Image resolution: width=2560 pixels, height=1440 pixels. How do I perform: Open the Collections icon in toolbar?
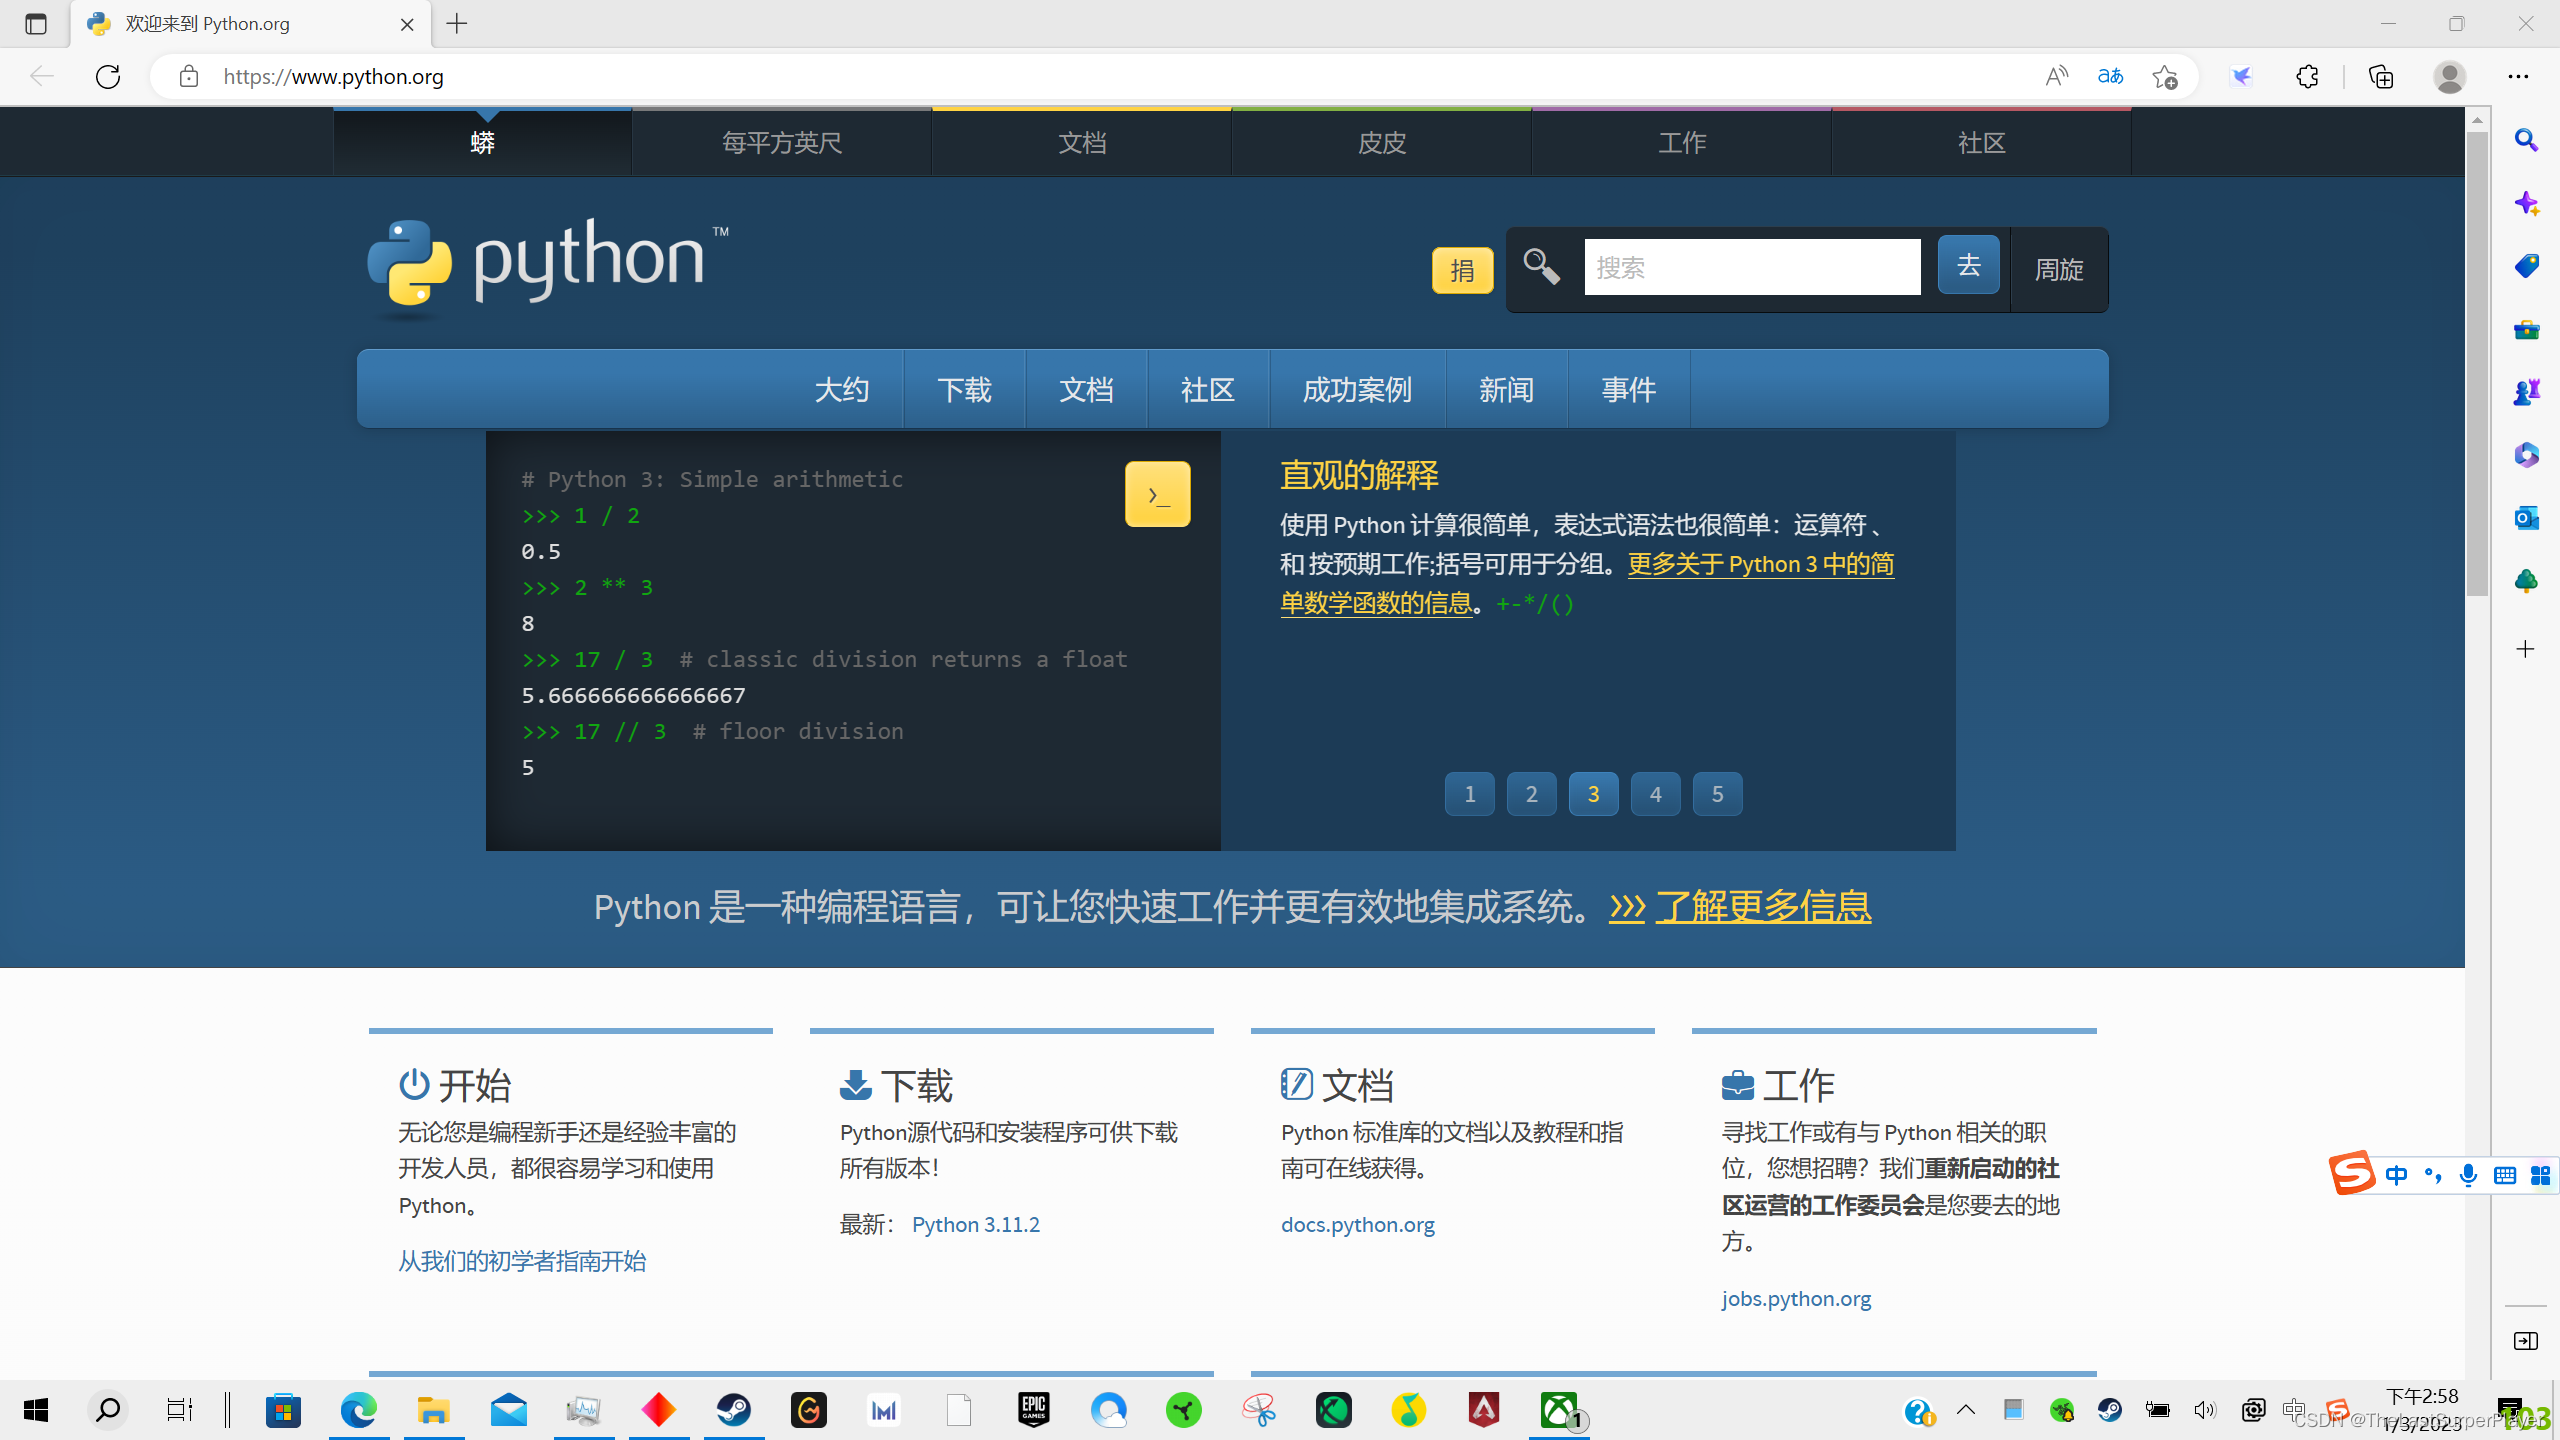click(2381, 77)
